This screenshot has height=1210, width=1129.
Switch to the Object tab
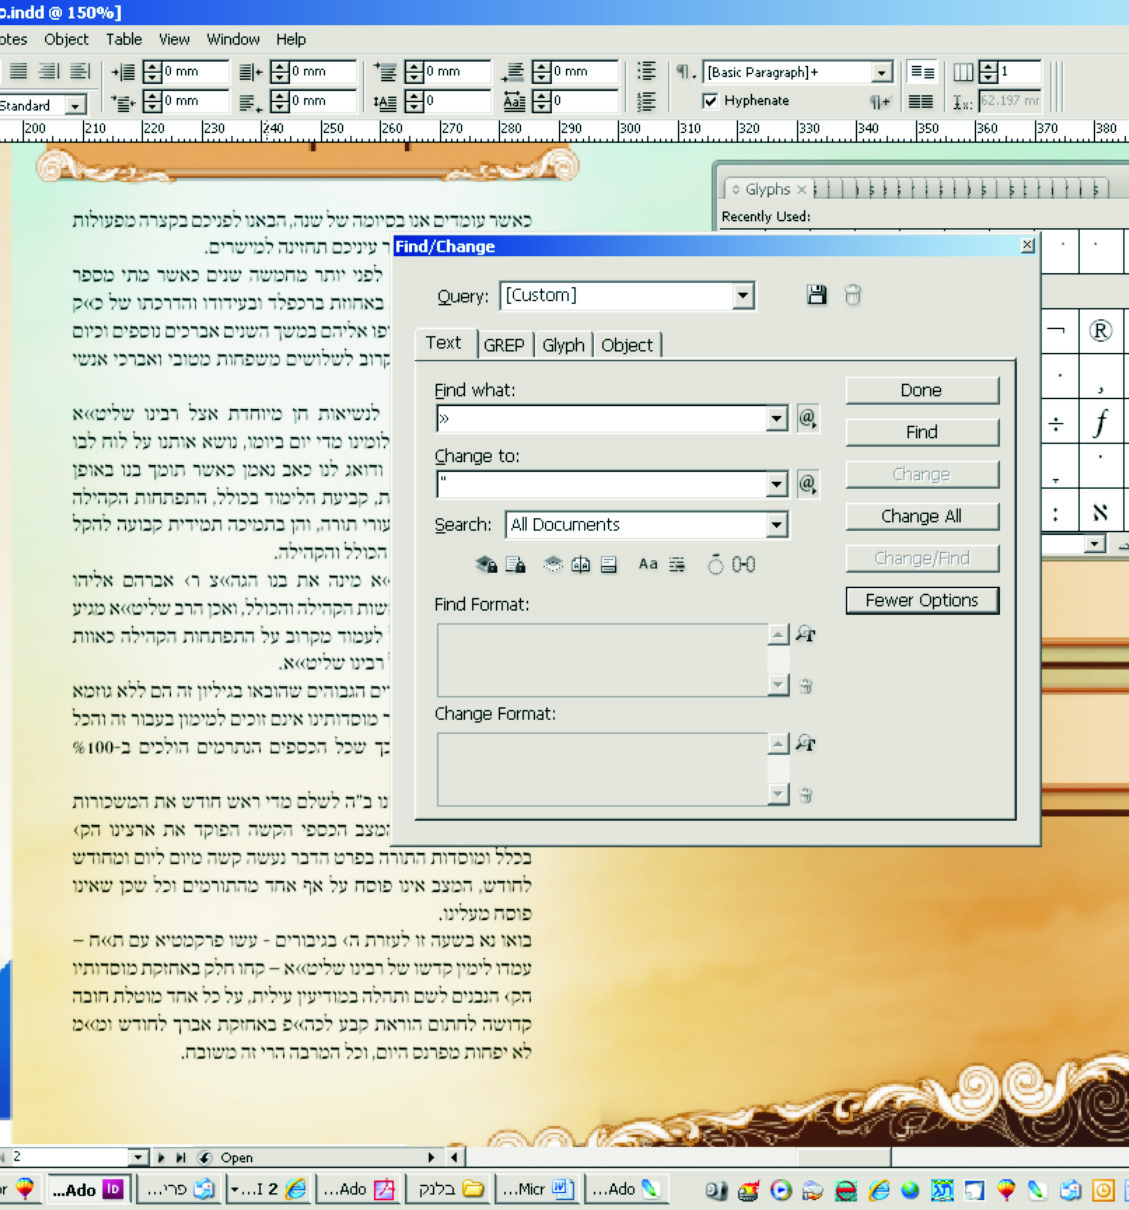(x=627, y=345)
